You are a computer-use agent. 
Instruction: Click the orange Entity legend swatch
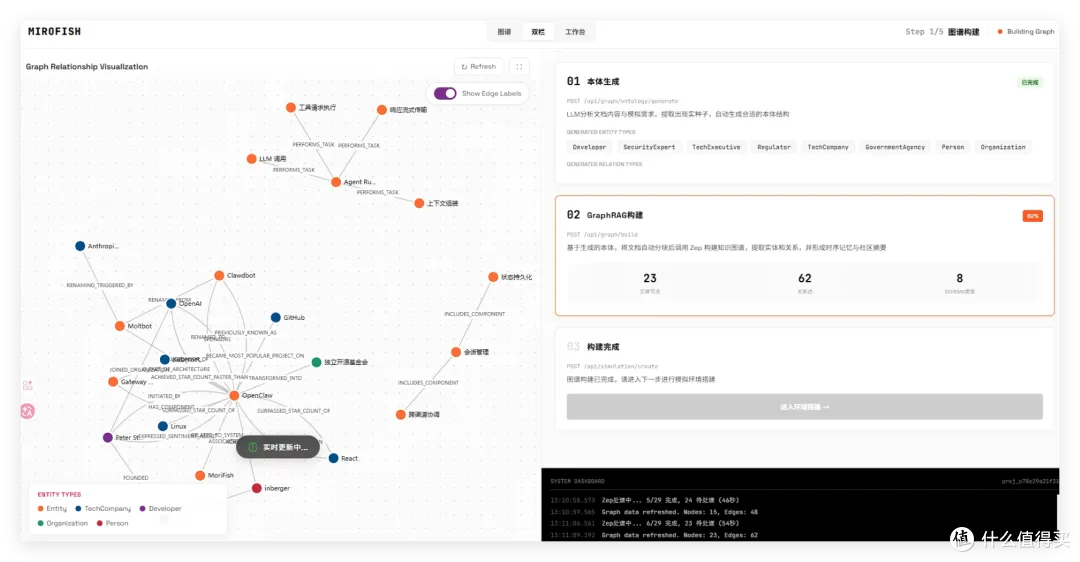40,509
